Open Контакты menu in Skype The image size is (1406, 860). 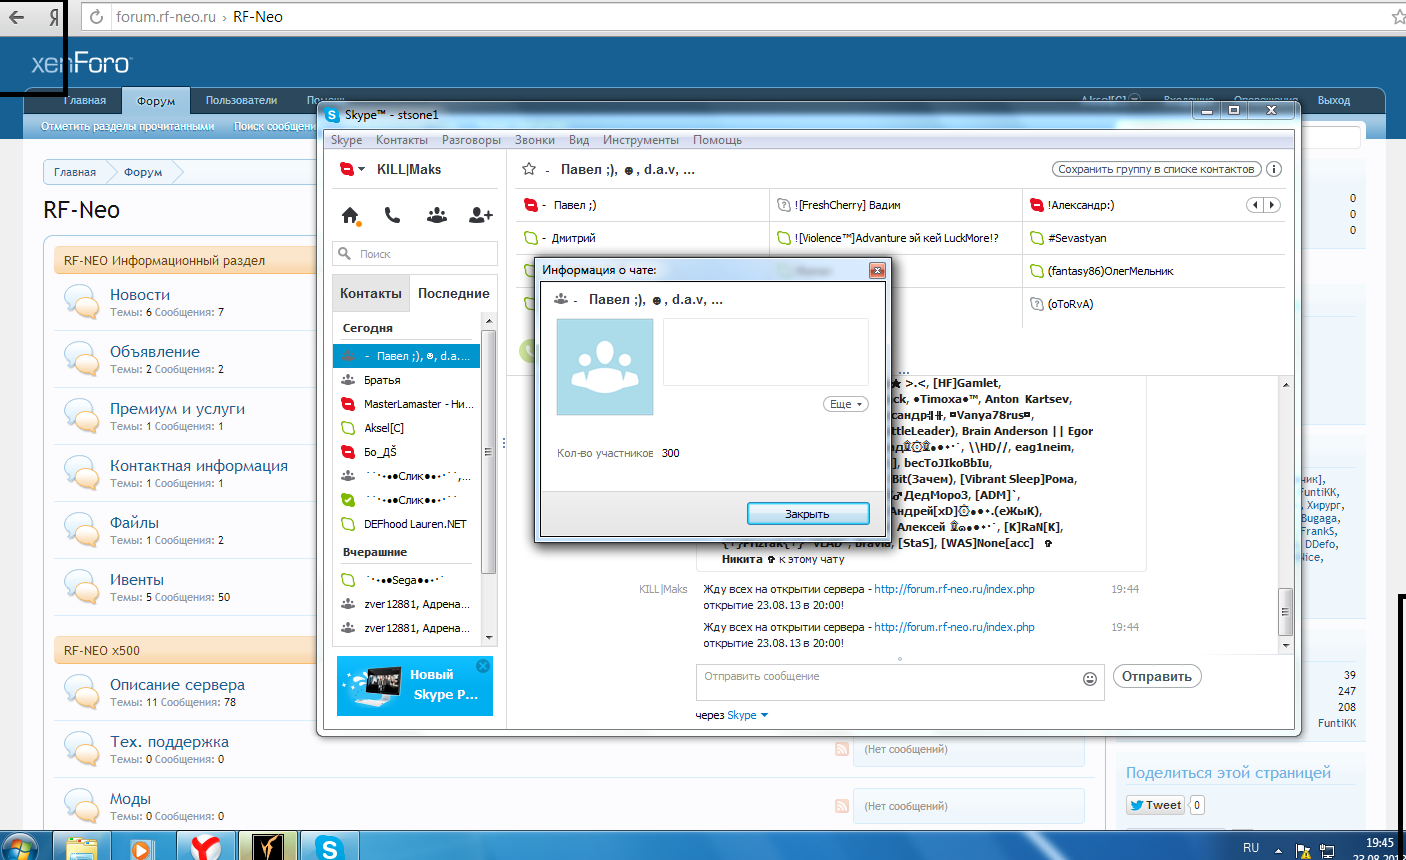pyautogui.click(x=402, y=140)
